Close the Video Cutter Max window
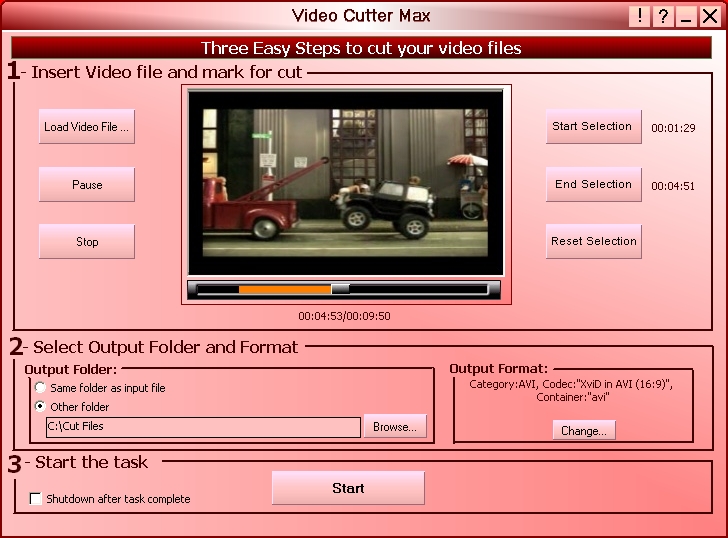The height and width of the screenshot is (538, 728). pos(710,16)
